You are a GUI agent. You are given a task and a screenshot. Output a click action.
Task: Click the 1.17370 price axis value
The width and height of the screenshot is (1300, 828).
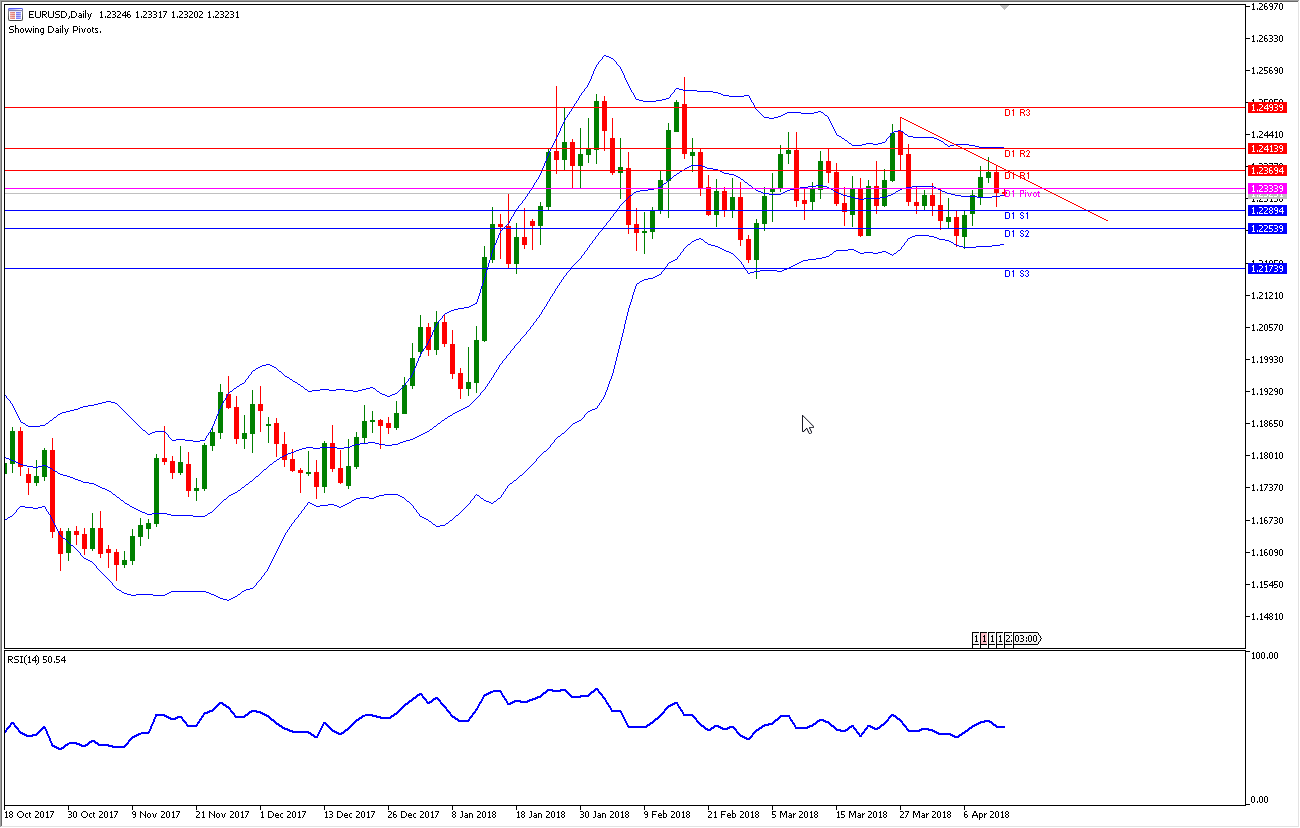[x=1265, y=488]
